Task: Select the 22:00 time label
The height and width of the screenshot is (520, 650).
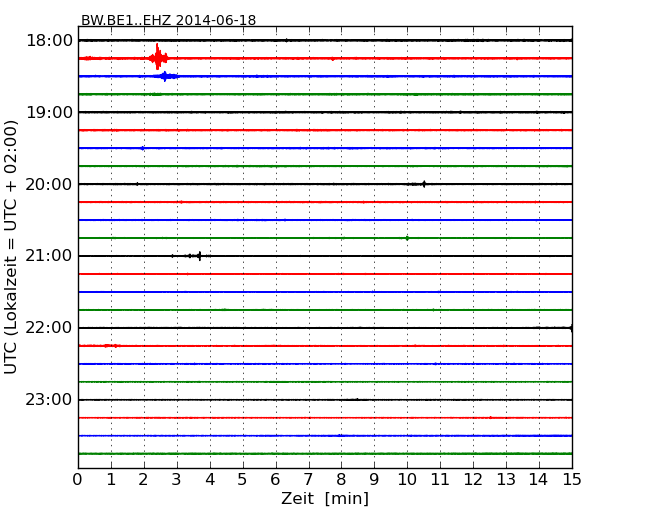Action: coord(49,328)
